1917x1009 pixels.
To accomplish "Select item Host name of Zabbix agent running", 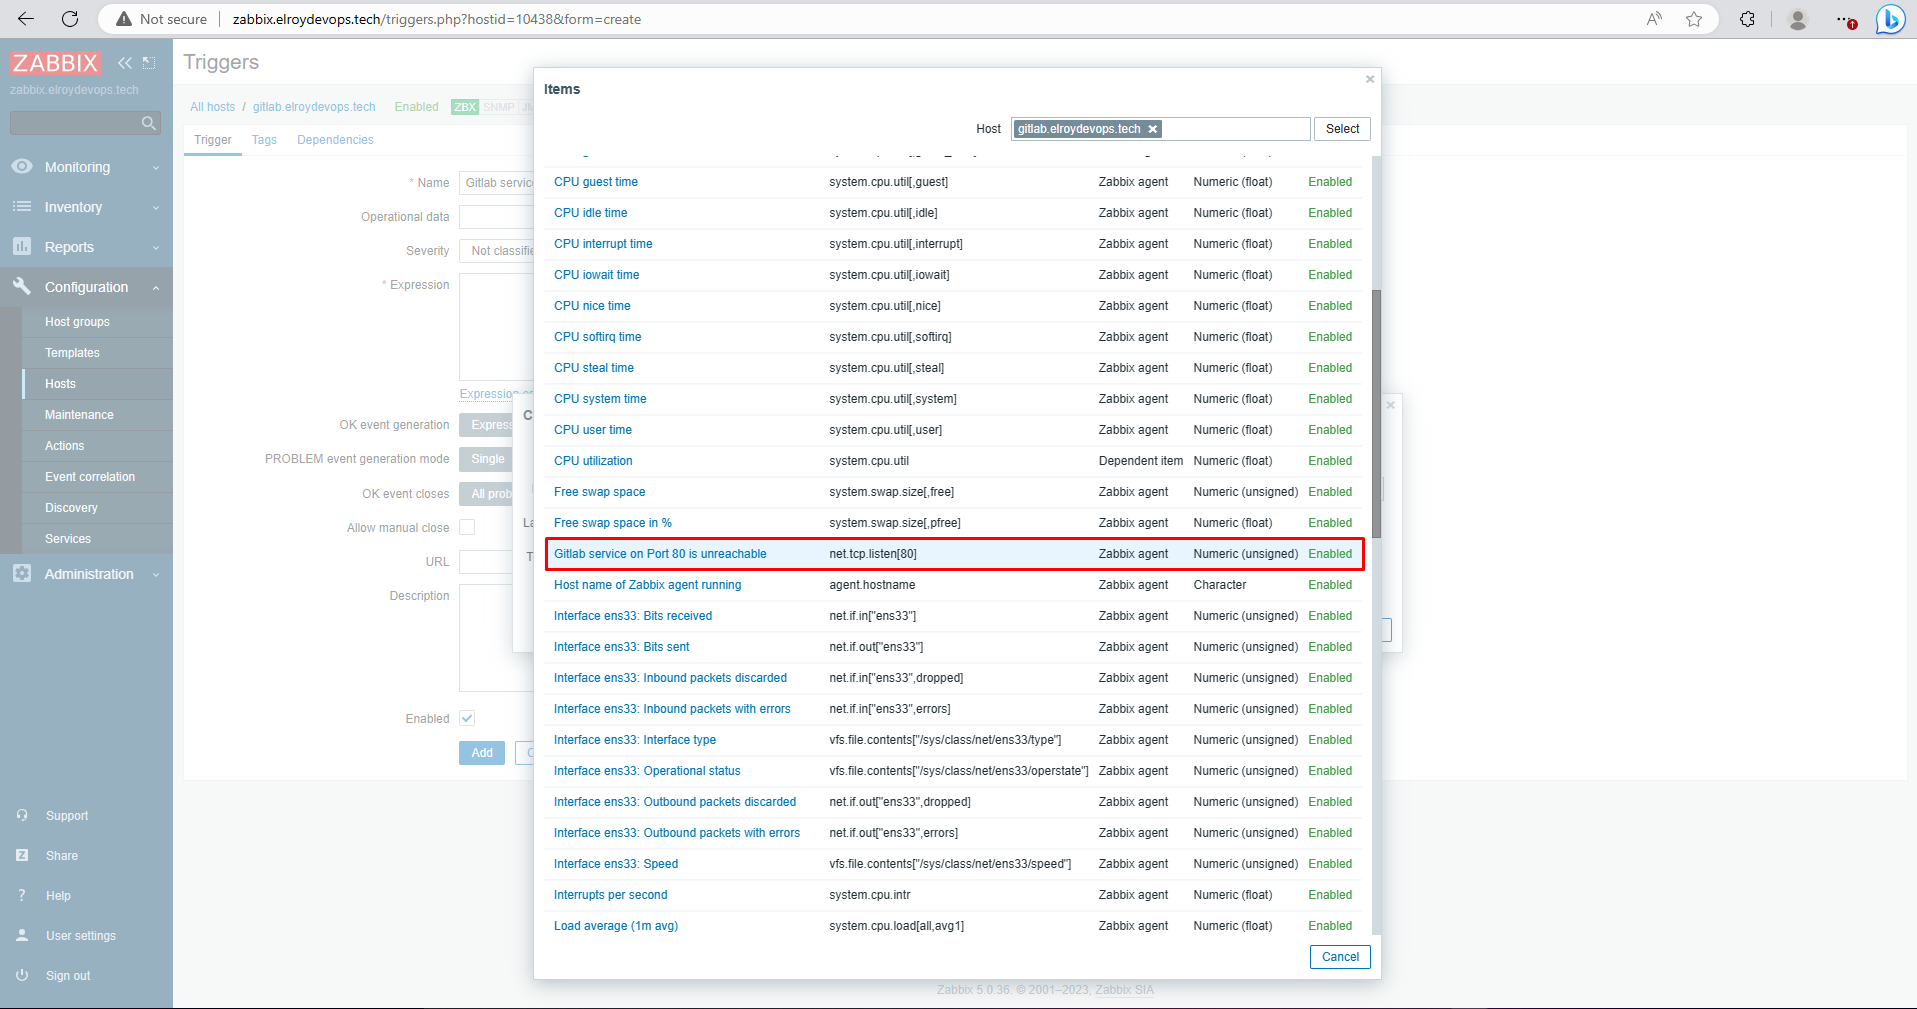I will click(648, 585).
